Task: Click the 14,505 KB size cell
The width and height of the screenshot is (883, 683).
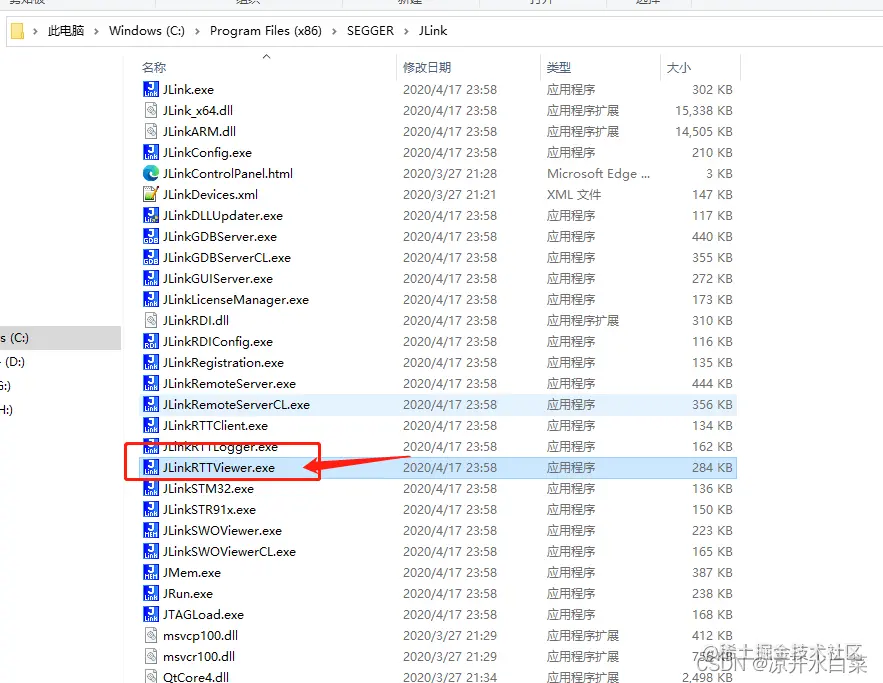Action: click(704, 131)
